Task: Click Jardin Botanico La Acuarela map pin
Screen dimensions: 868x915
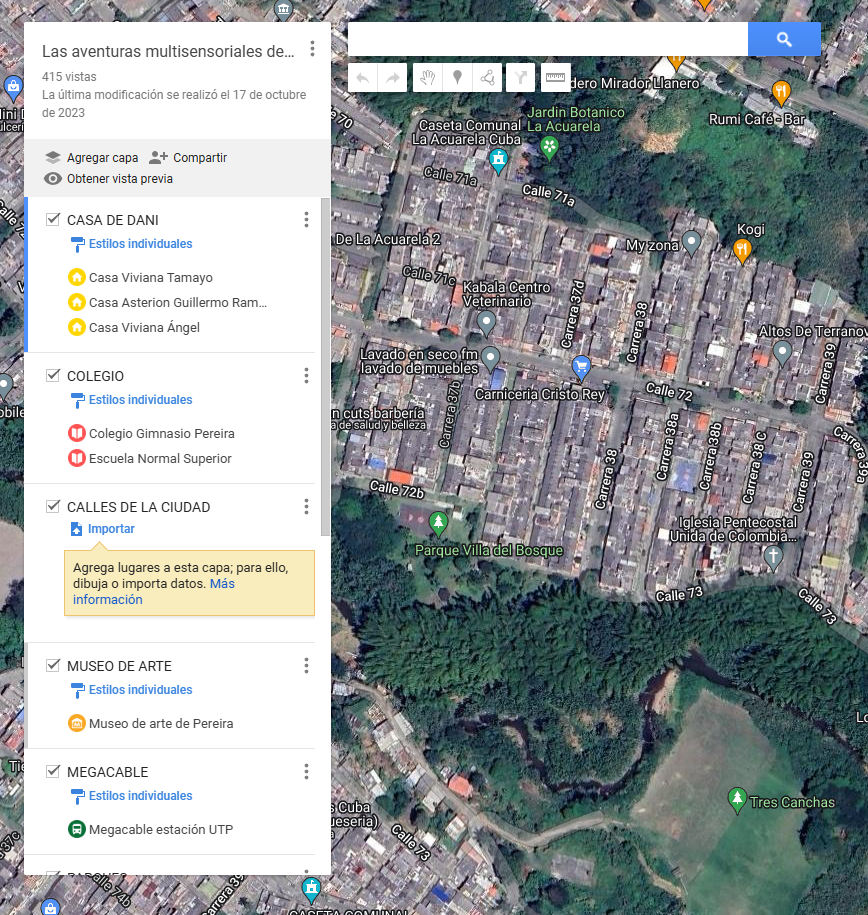Action: pyautogui.click(x=549, y=147)
